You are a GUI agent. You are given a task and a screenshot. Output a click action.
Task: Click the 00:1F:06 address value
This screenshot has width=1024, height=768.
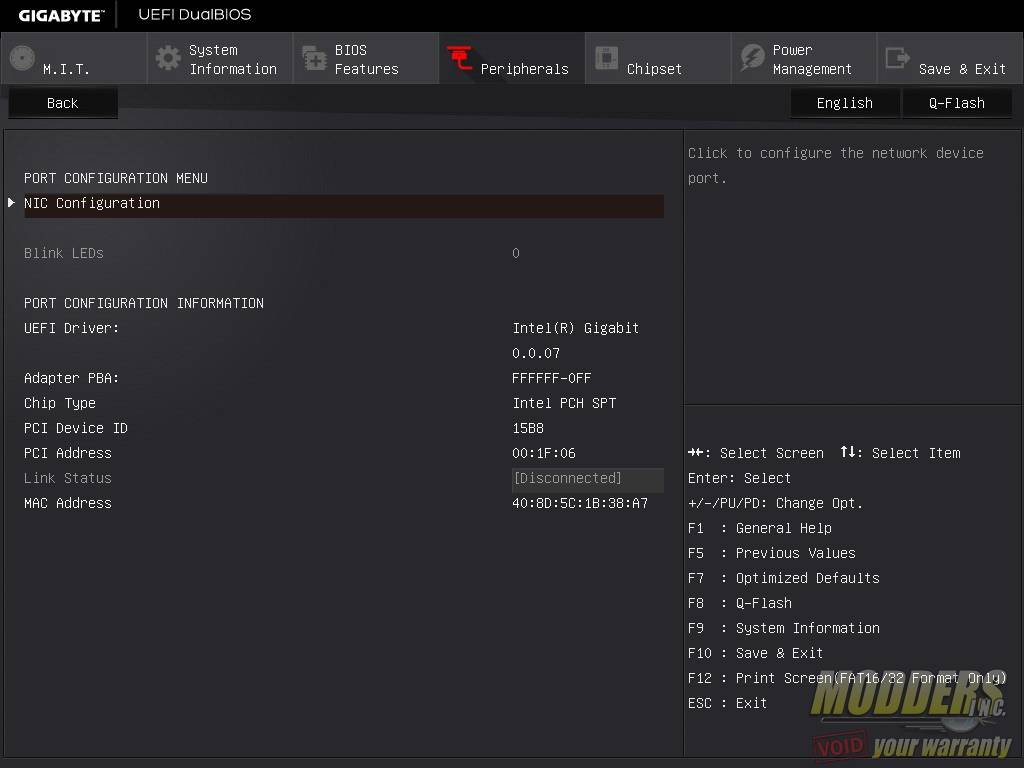pos(544,453)
